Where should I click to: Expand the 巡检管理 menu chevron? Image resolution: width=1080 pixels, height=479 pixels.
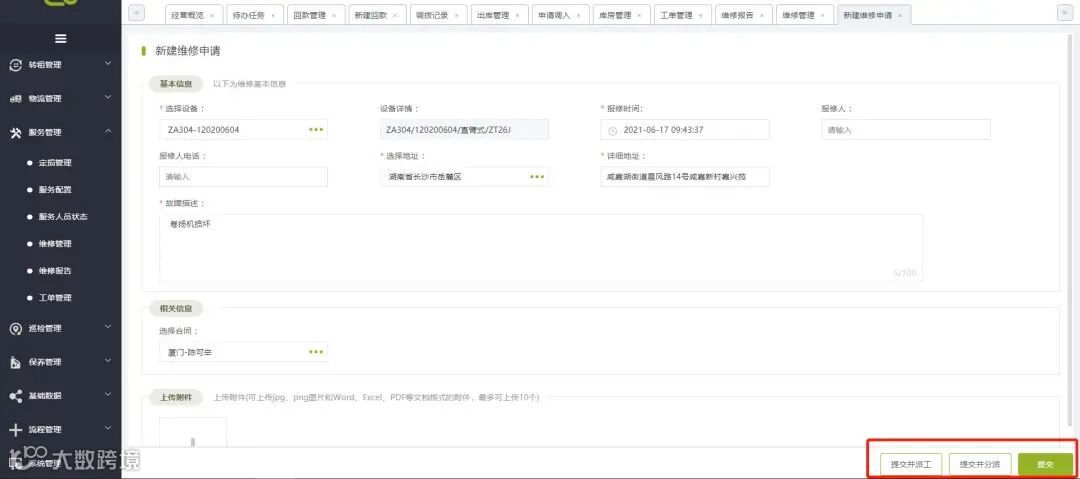pyautogui.click(x=107, y=327)
